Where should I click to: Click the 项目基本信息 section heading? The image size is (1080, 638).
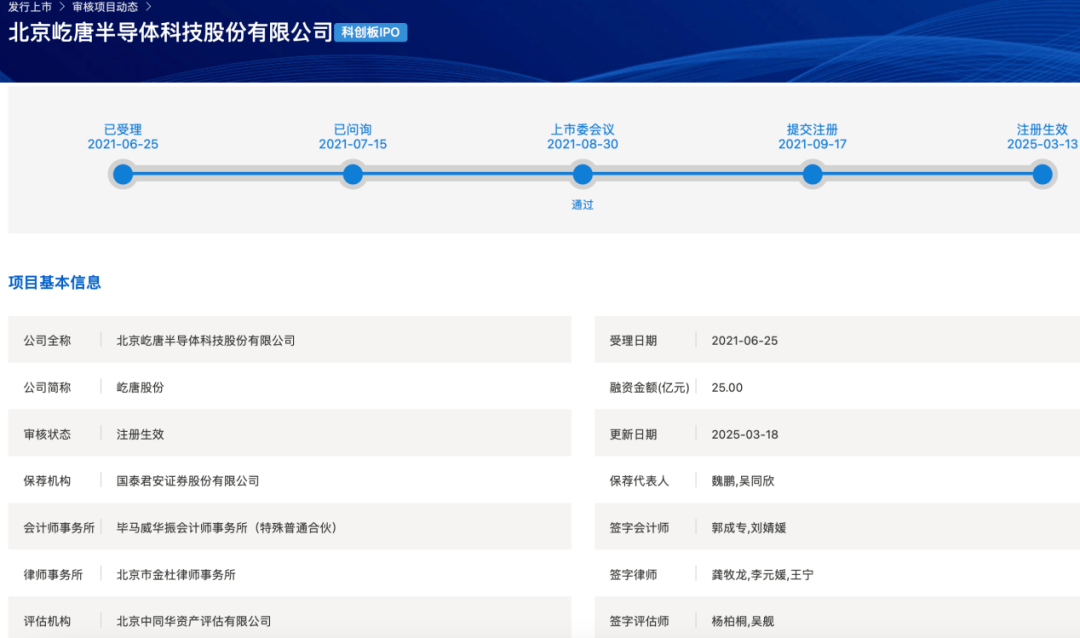tap(54, 282)
